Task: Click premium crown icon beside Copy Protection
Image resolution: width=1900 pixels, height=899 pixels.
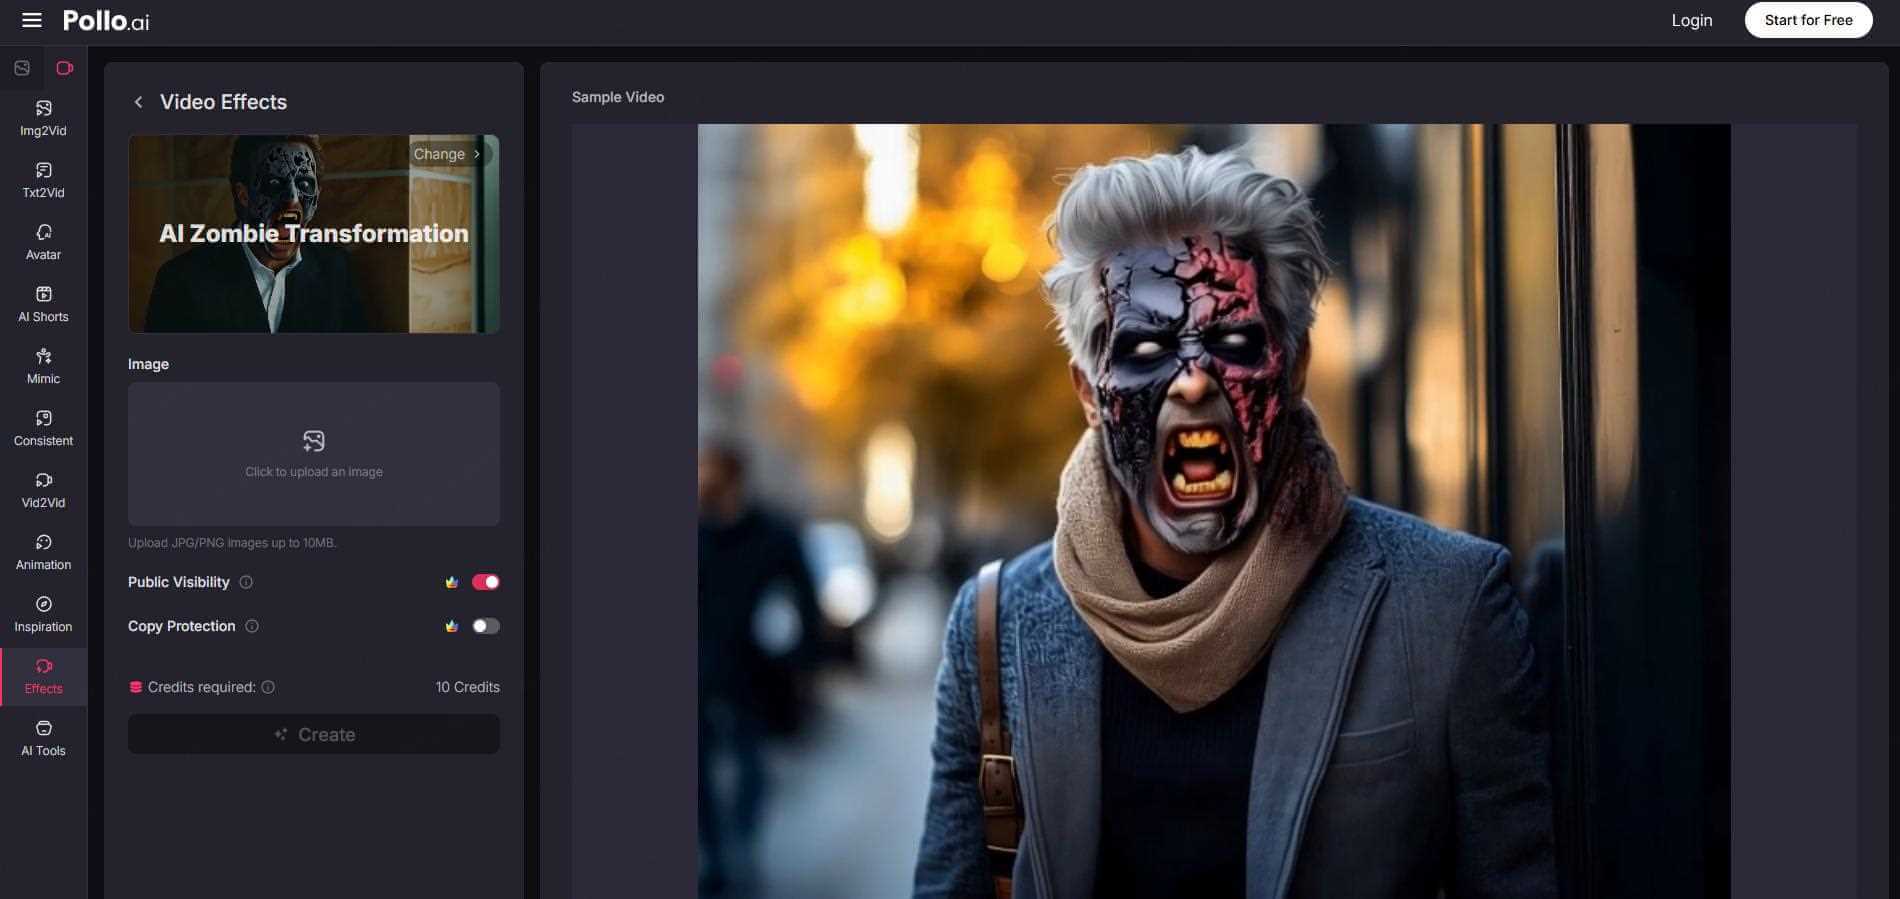Action: point(452,626)
